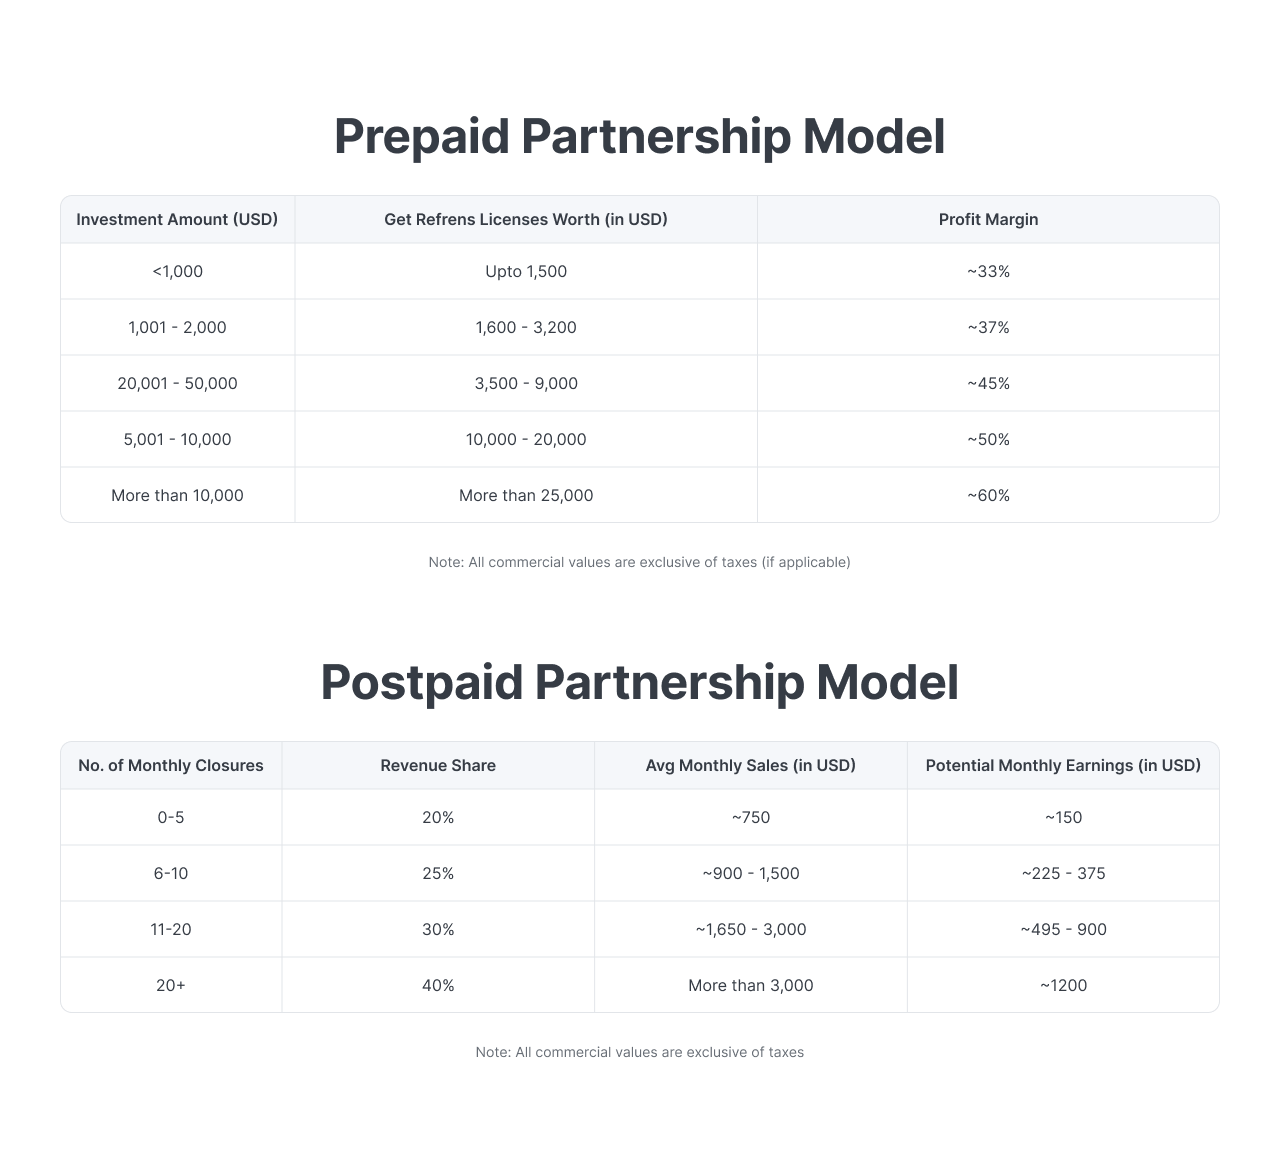This screenshot has height=1168, width=1280.
Task: Select the No. of Monthly Closures header
Action: coord(171,765)
